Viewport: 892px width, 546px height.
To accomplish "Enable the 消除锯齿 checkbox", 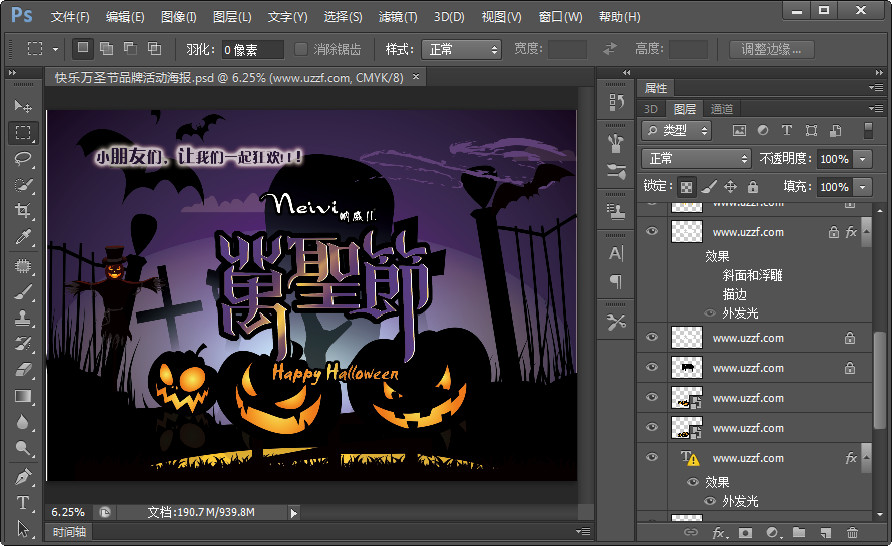I will click(302, 49).
